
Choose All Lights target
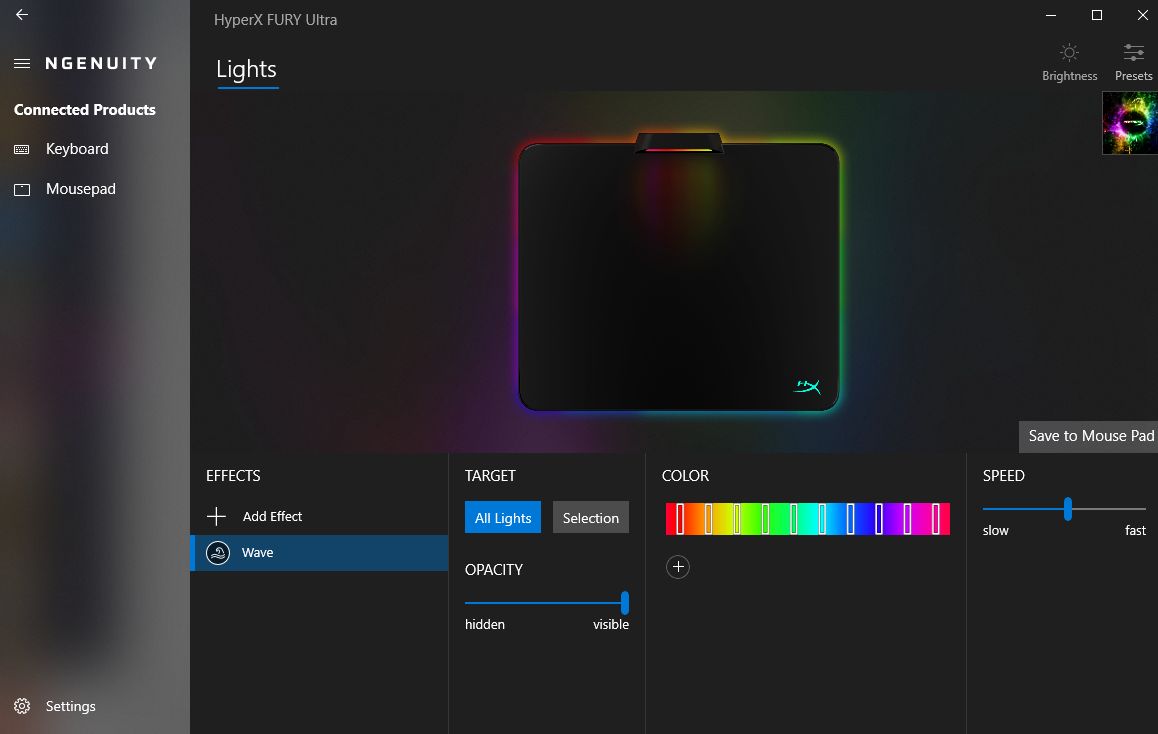point(503,518)
